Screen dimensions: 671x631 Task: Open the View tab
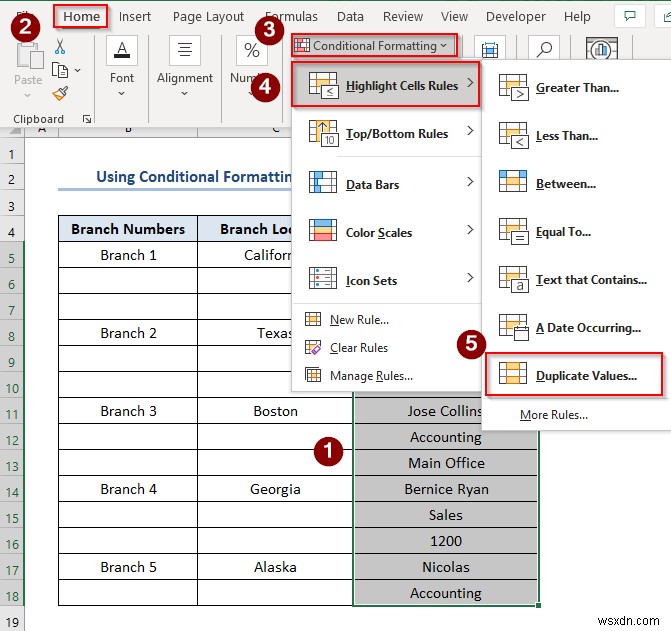[x=454, y=17]
